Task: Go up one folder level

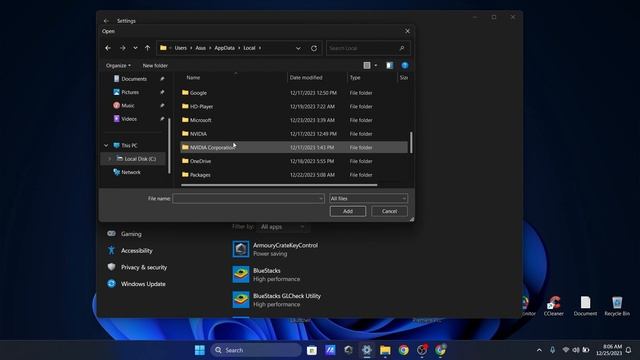Action: [147, 48]
